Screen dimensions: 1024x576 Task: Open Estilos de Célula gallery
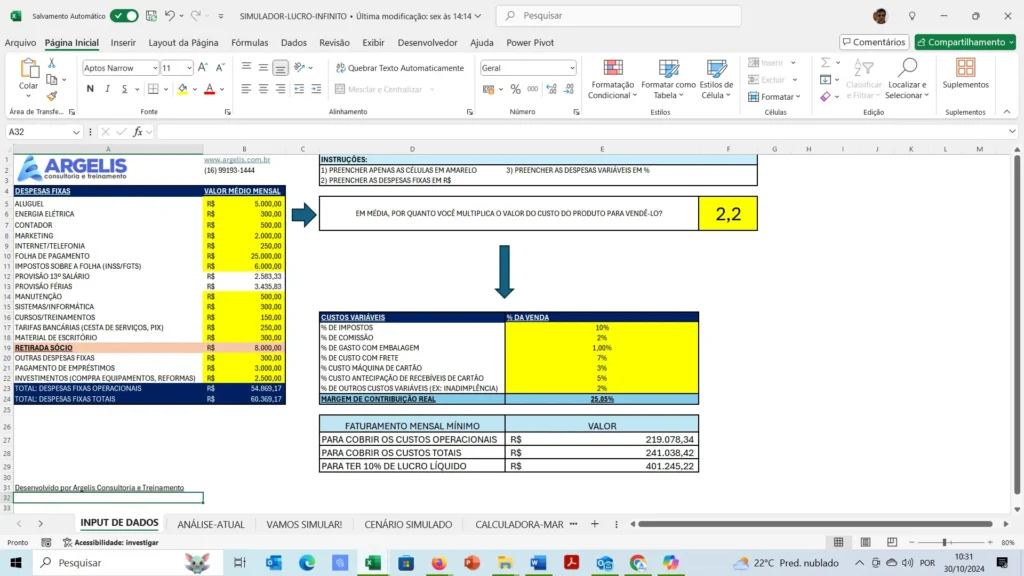point(716,79)
